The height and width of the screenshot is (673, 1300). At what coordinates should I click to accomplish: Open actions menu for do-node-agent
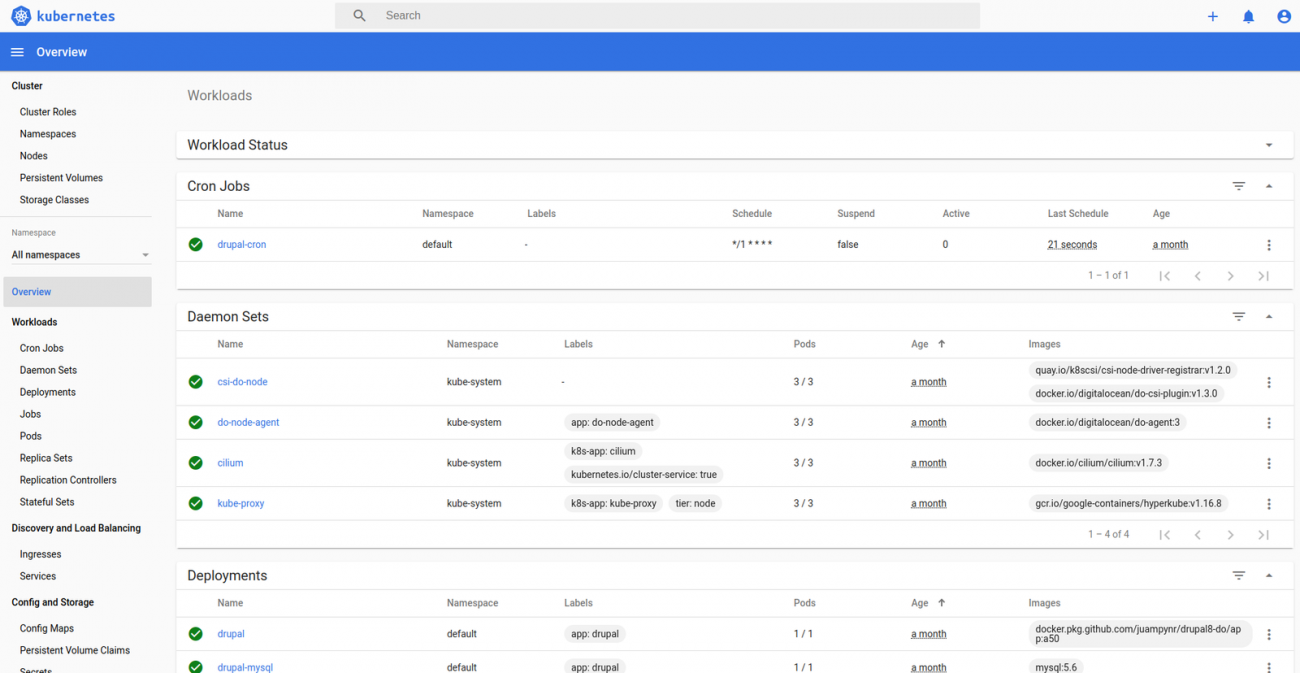coord(1269,423)
